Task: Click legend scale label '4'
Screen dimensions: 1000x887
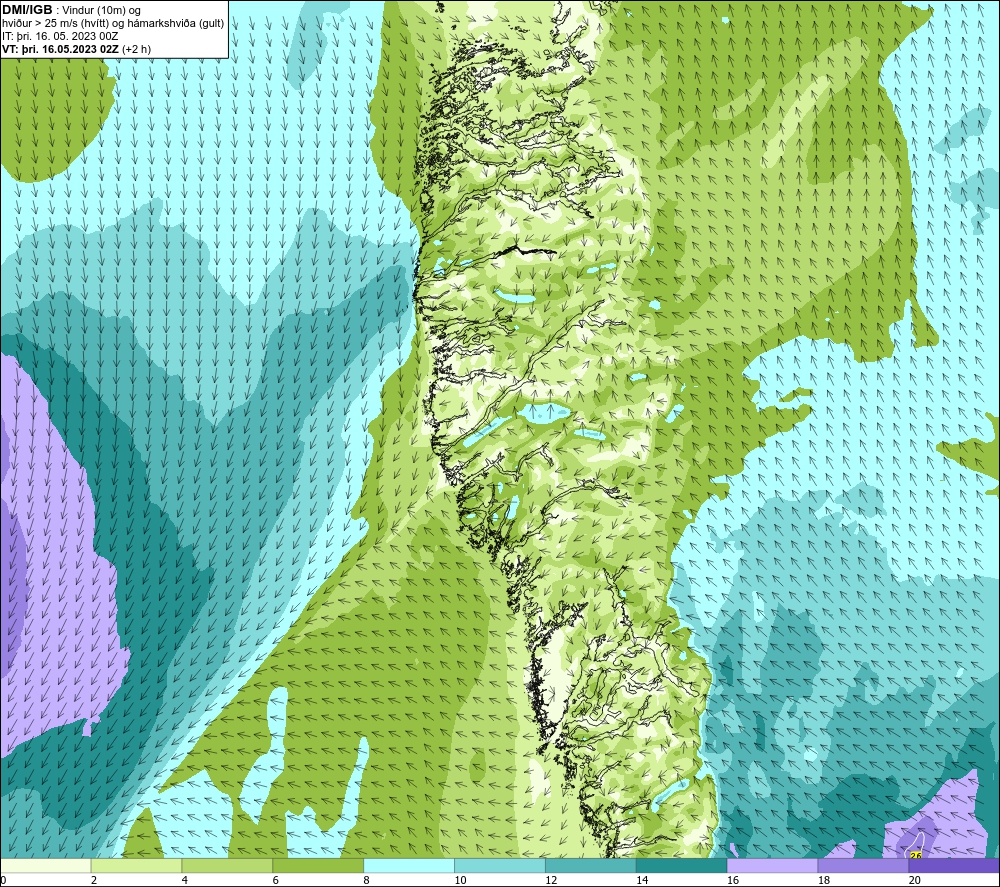Action: [x=184, y=880]
